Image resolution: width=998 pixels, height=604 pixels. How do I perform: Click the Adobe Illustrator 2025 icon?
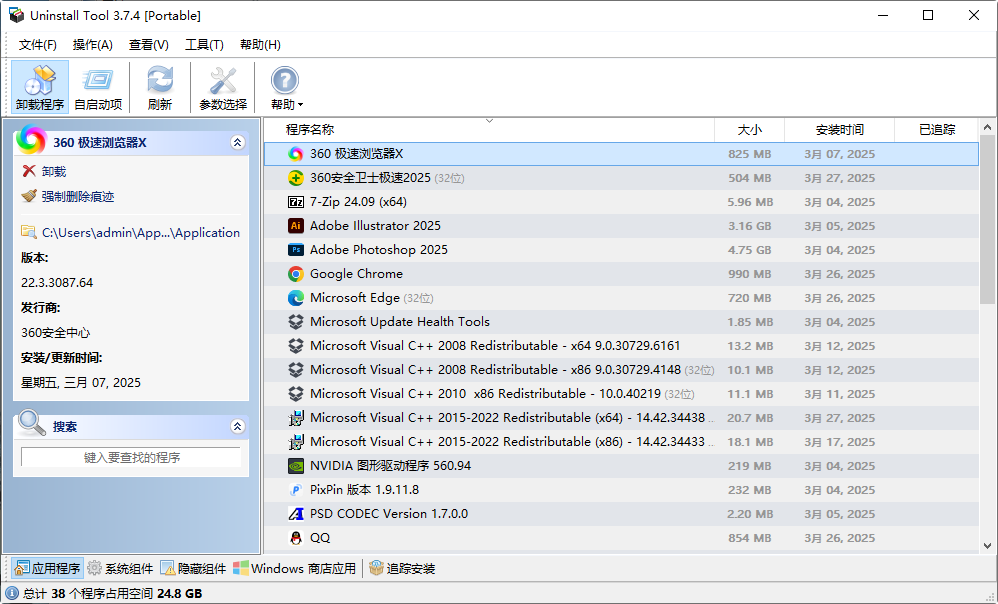tap(295, 226)
